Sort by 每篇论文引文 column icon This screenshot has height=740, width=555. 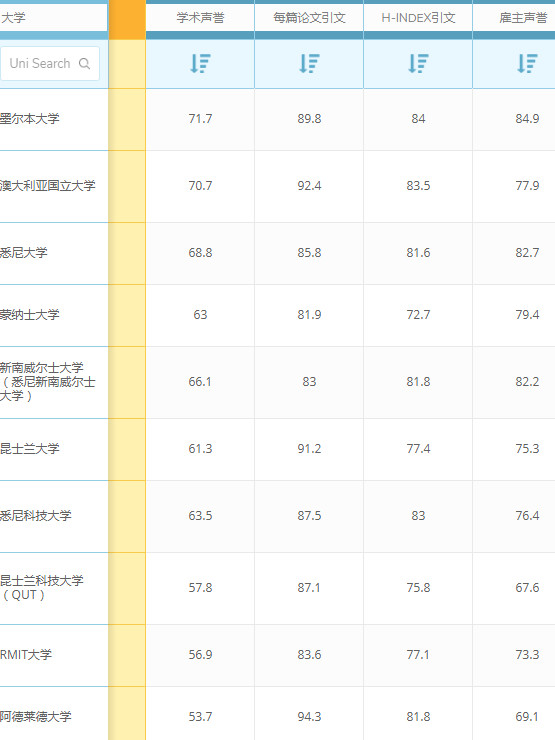pyautogui.click(x=309, y=63)
